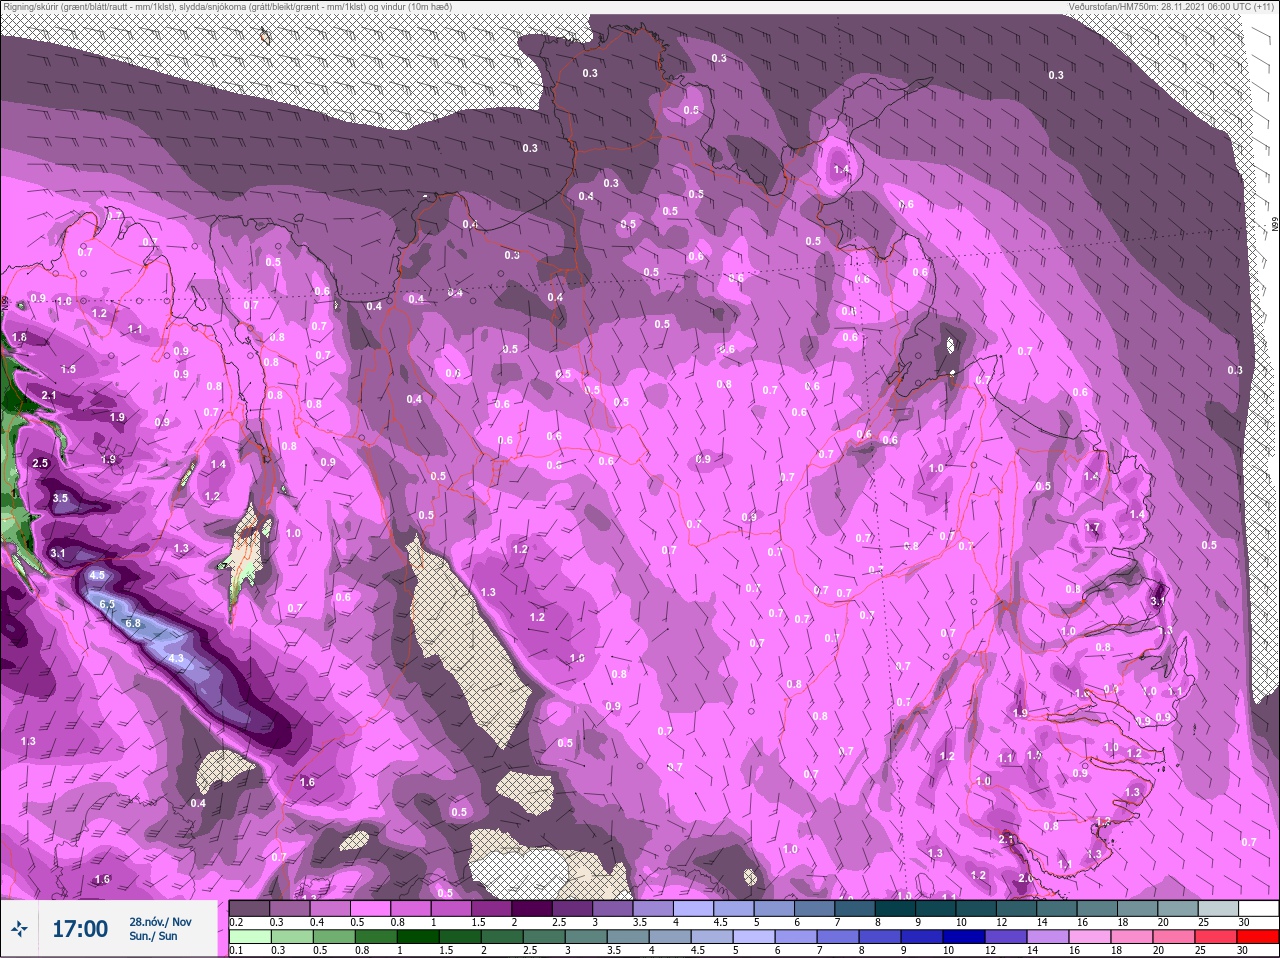The image size is (1280, 958).
Task: Select the lower legend swatch between 0.1 and 0.3
Action: pos(250,936)
